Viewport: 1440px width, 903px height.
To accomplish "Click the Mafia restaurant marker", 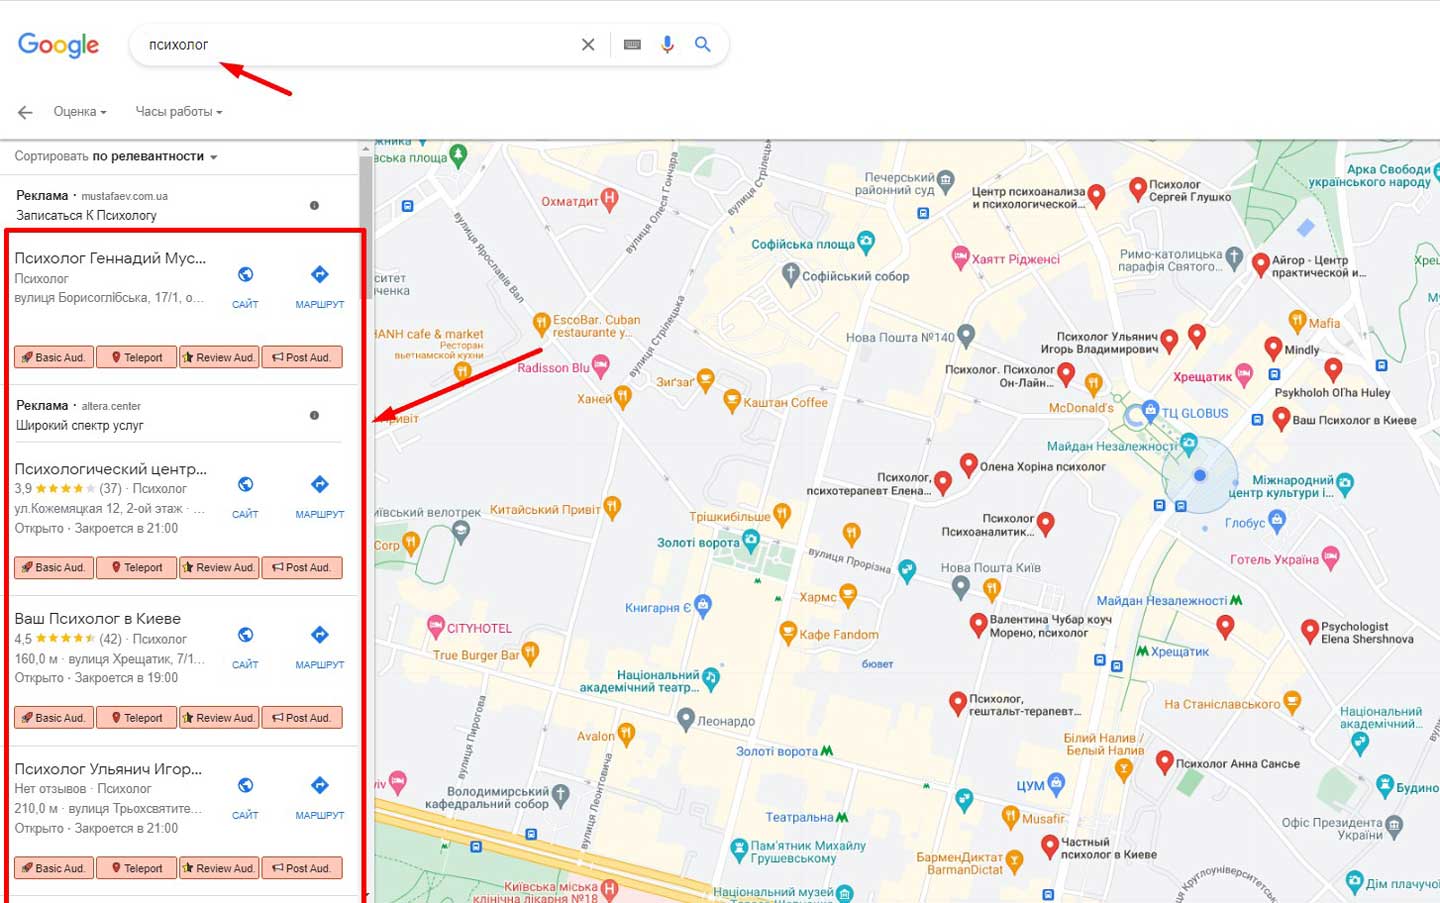I will tap(1297, 321).
